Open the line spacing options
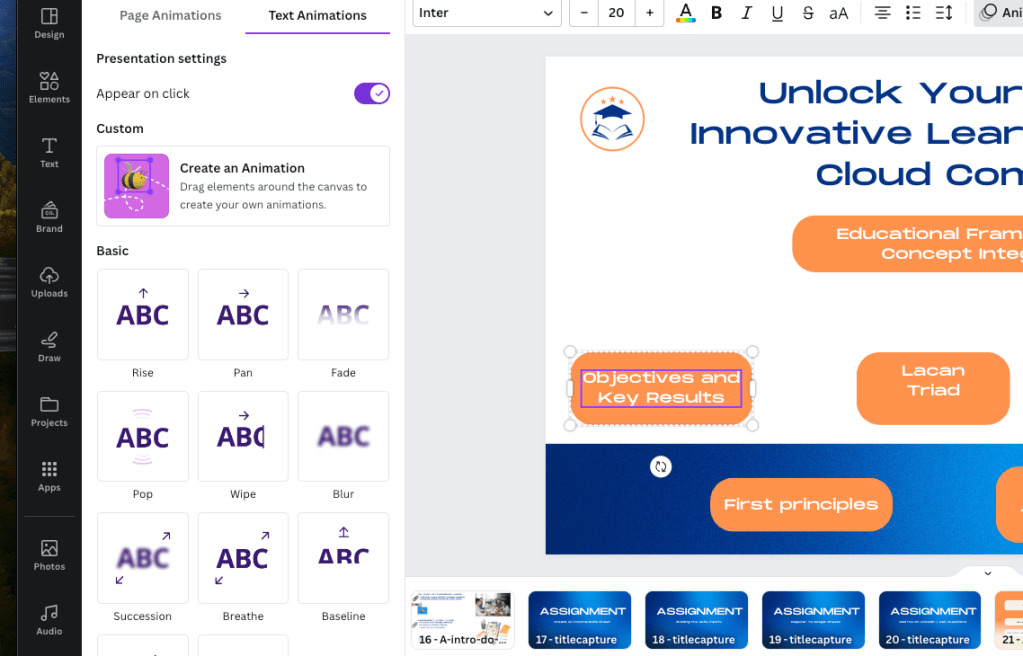 tap(943, 13)
